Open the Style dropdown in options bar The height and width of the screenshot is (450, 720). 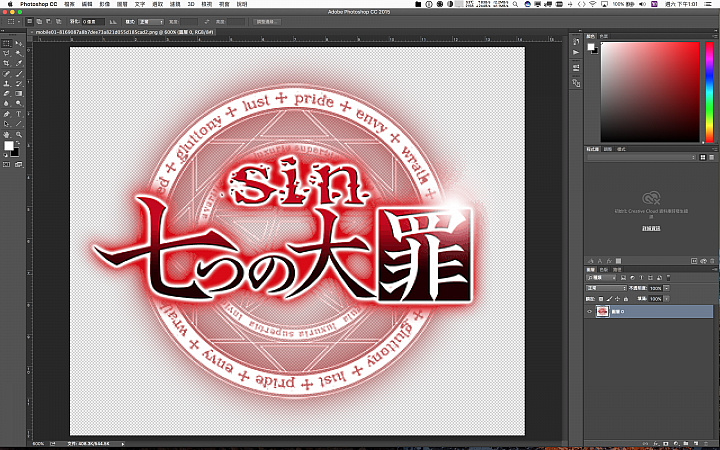pyautogui.click(x=151, y=22)
